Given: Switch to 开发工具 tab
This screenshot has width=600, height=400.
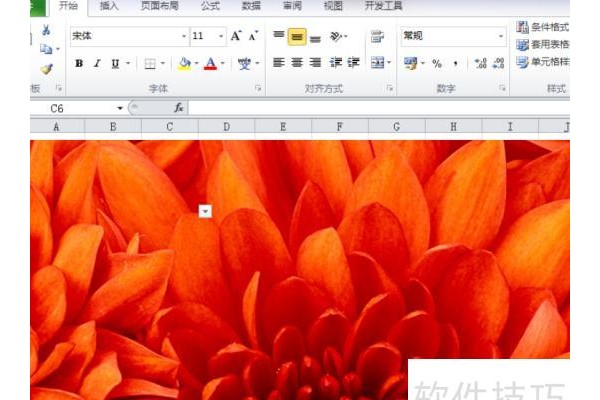Looking at the screenshot, I should pos(383,6).
